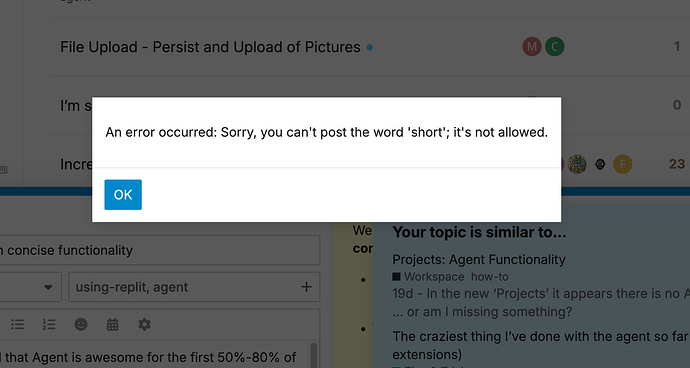Click the OK button in error dialog
This screenshot has height=368, width=690.
click(x=123, y=195)
